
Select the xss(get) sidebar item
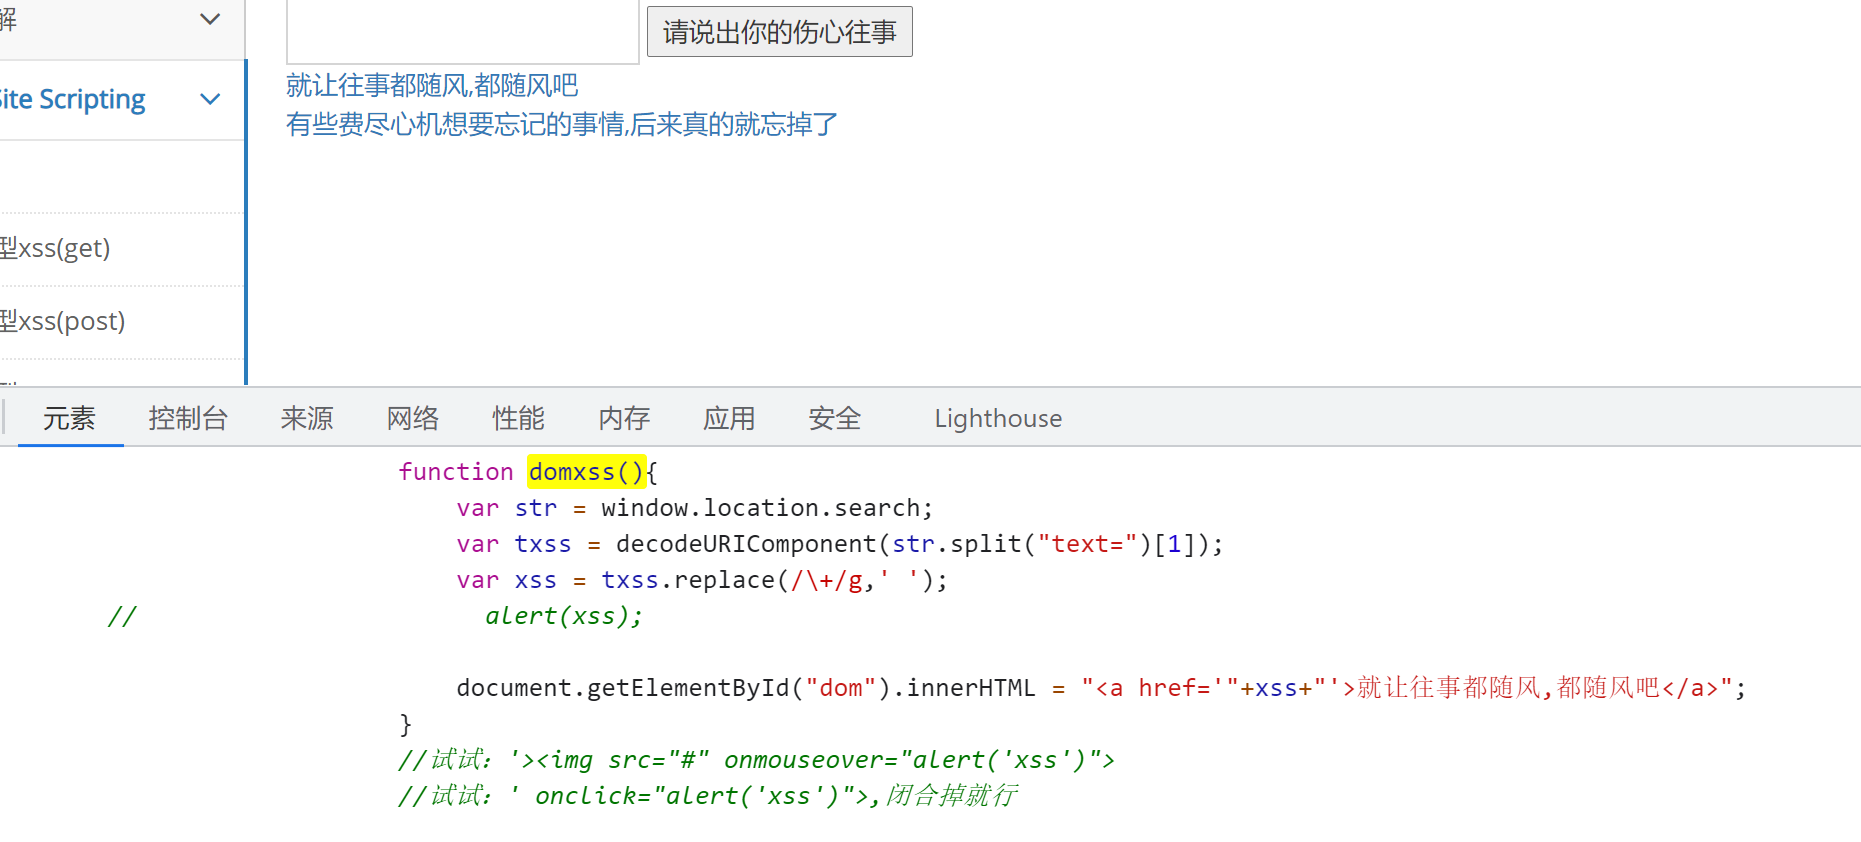coord(55,248)
